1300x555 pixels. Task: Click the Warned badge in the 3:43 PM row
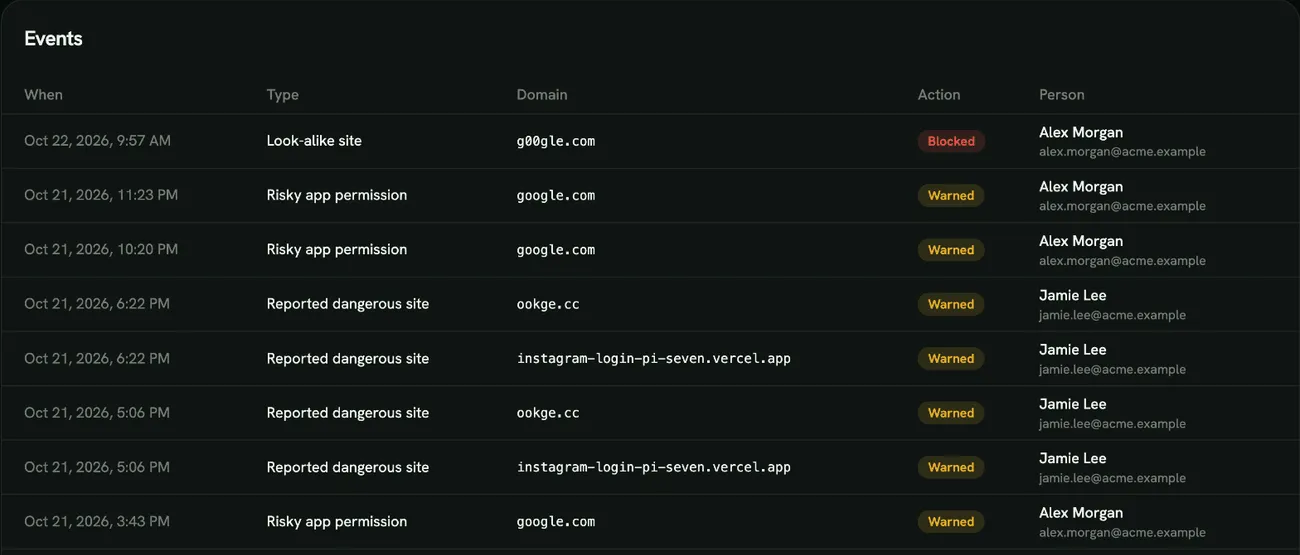tap(951, 522)
